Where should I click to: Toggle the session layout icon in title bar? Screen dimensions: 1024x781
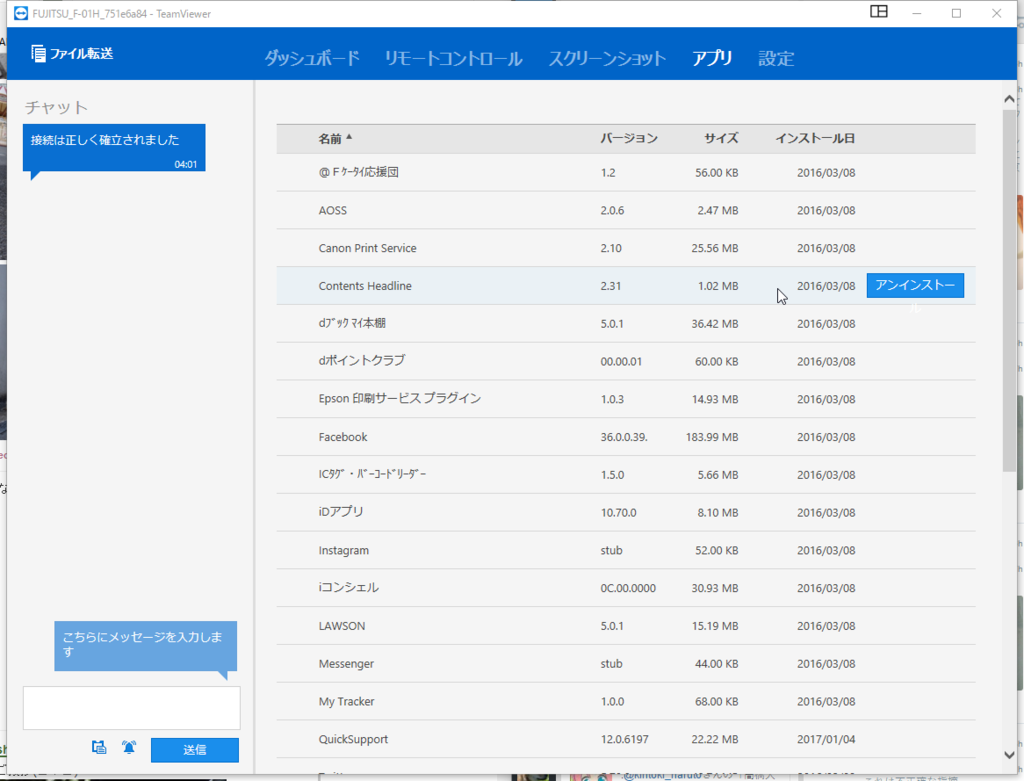click(x=878, y=12)
